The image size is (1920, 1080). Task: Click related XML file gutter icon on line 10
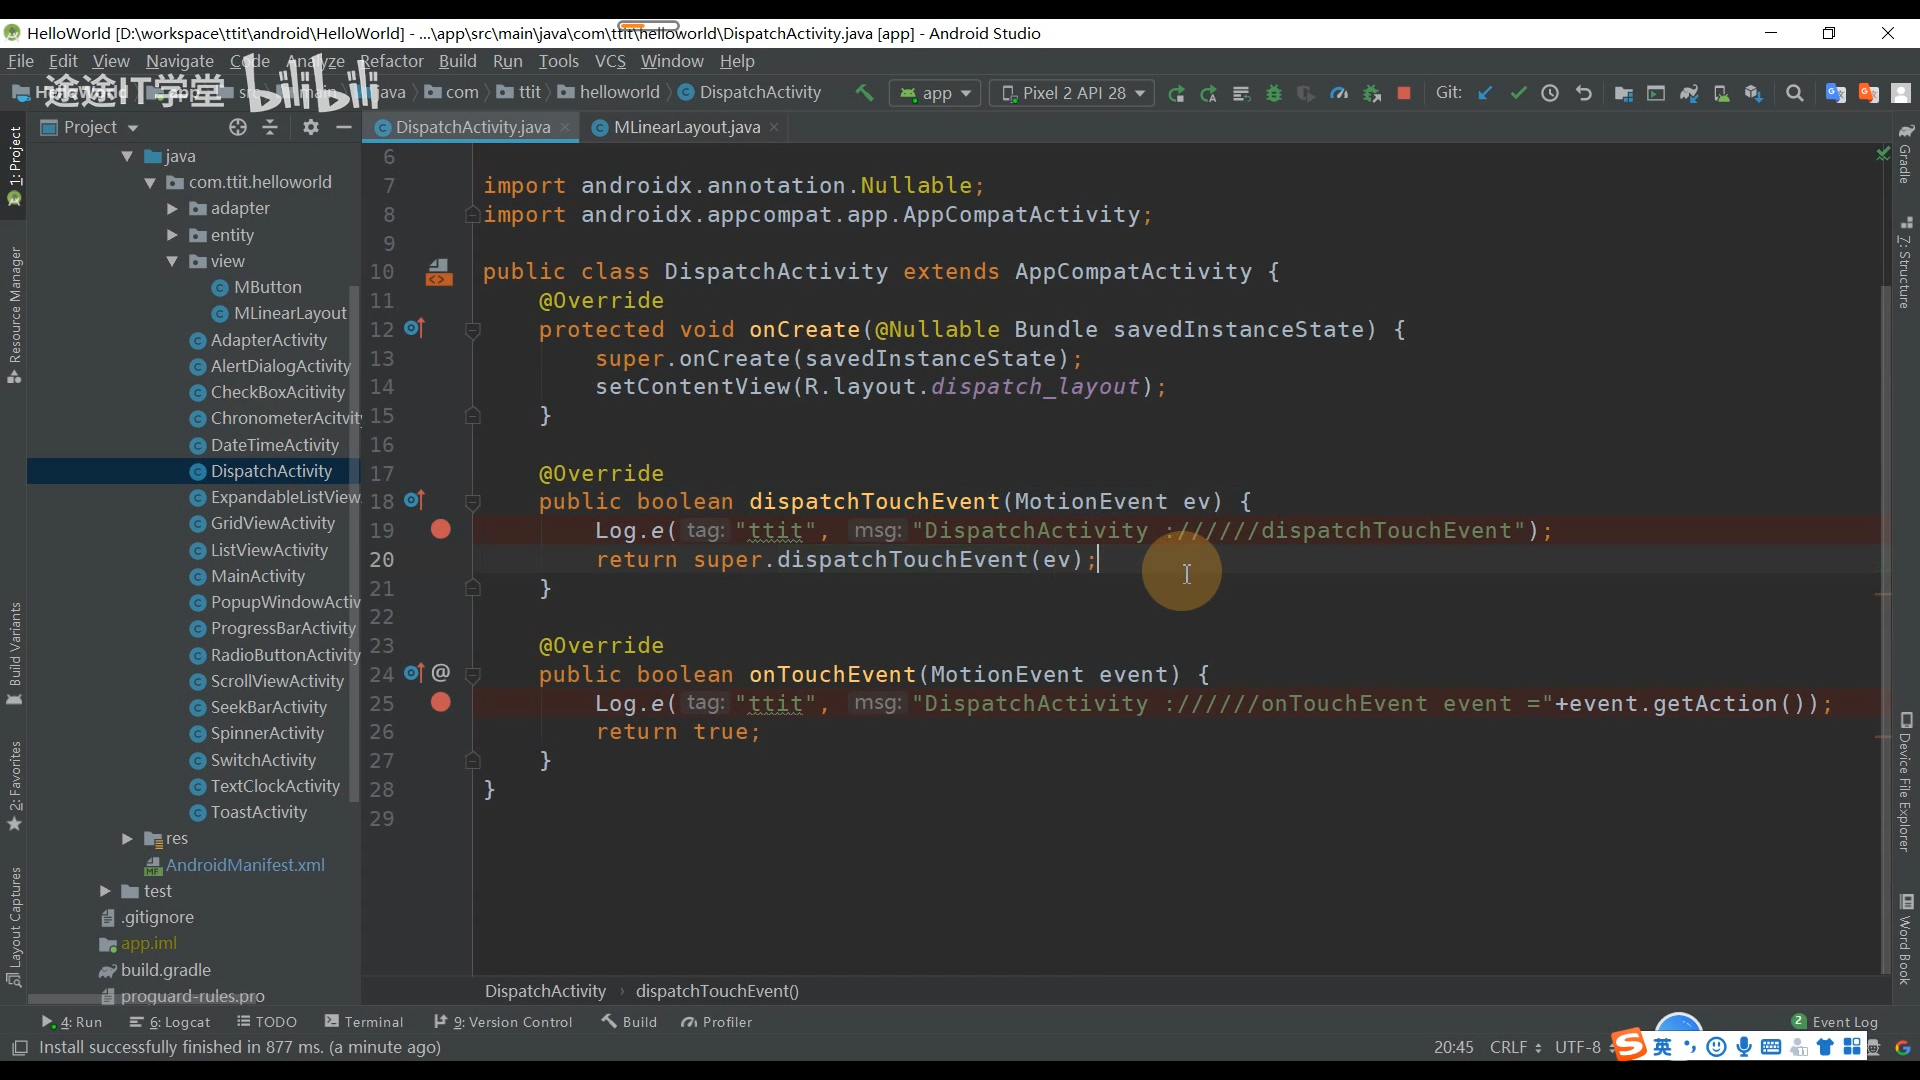pos(439,272)
